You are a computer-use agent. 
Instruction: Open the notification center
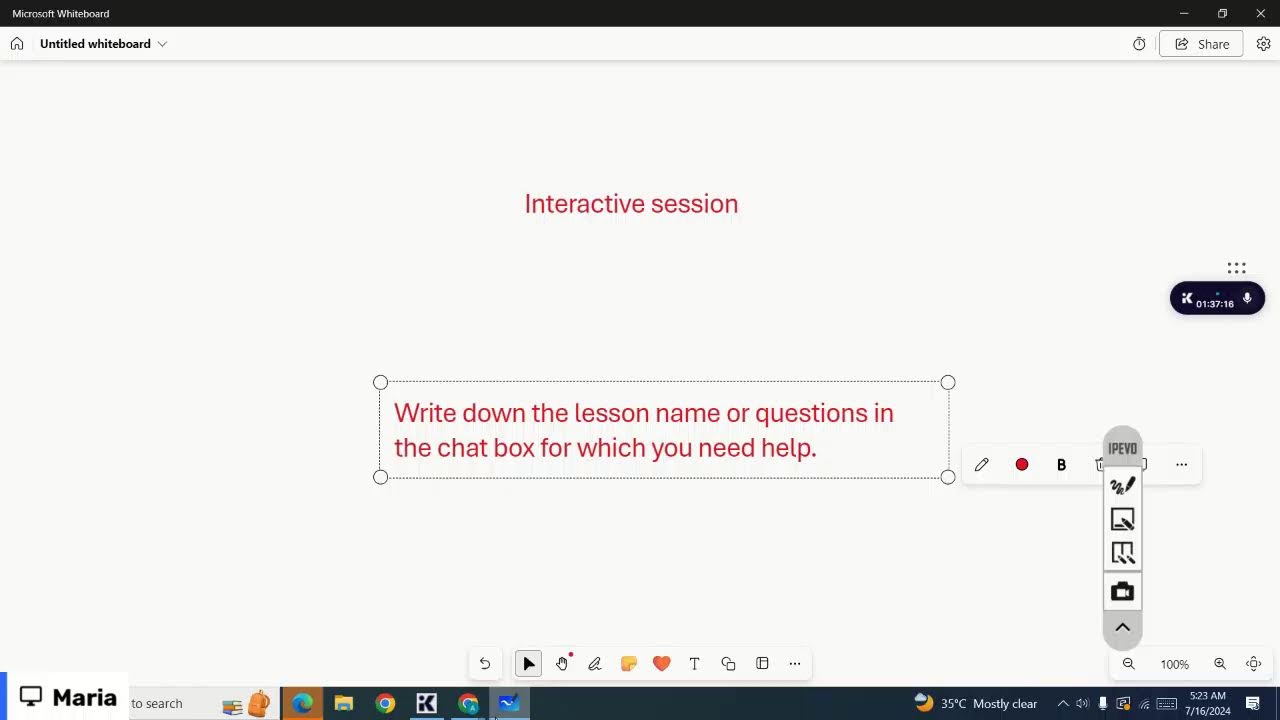click(x=1253, y=704)
